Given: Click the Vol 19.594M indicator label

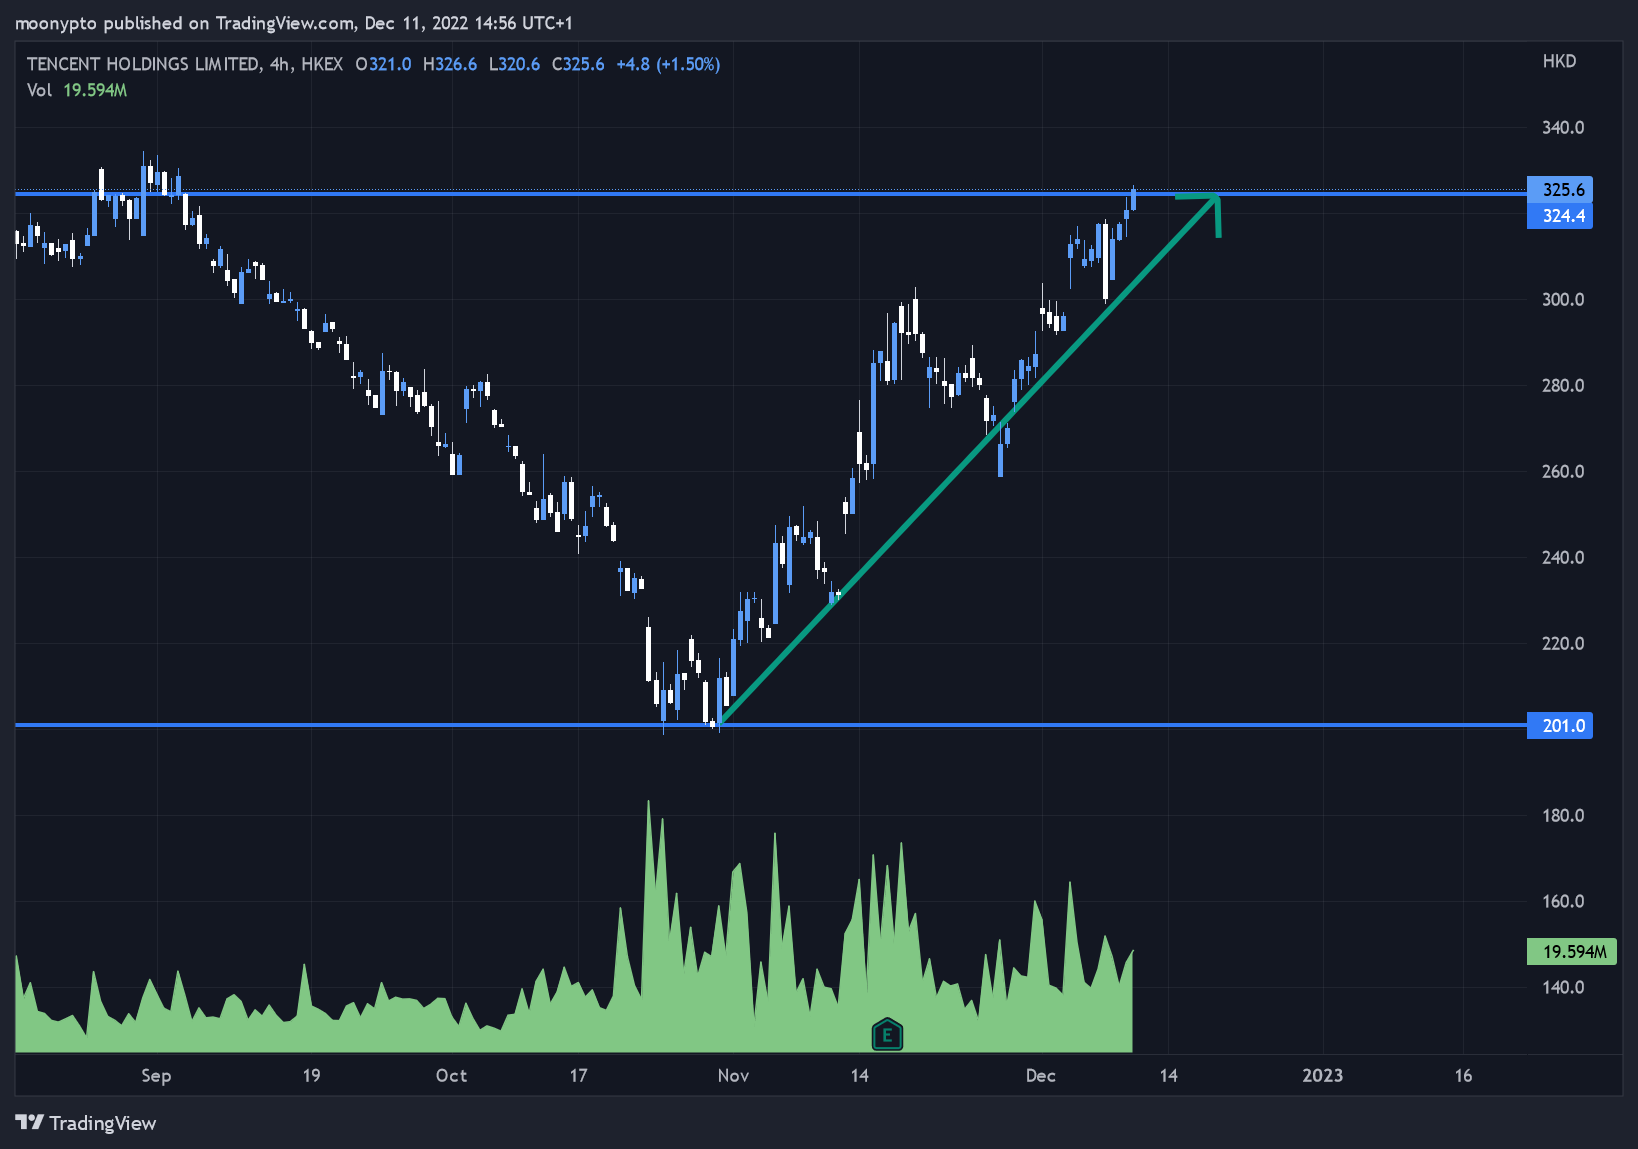Looking at the screenshot, I should click(77, 90).
